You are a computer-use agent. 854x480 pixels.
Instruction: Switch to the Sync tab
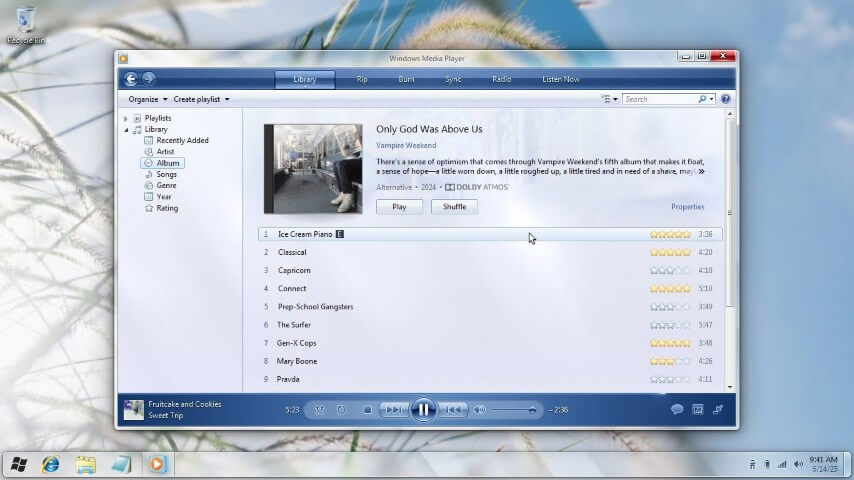[453, 79]
